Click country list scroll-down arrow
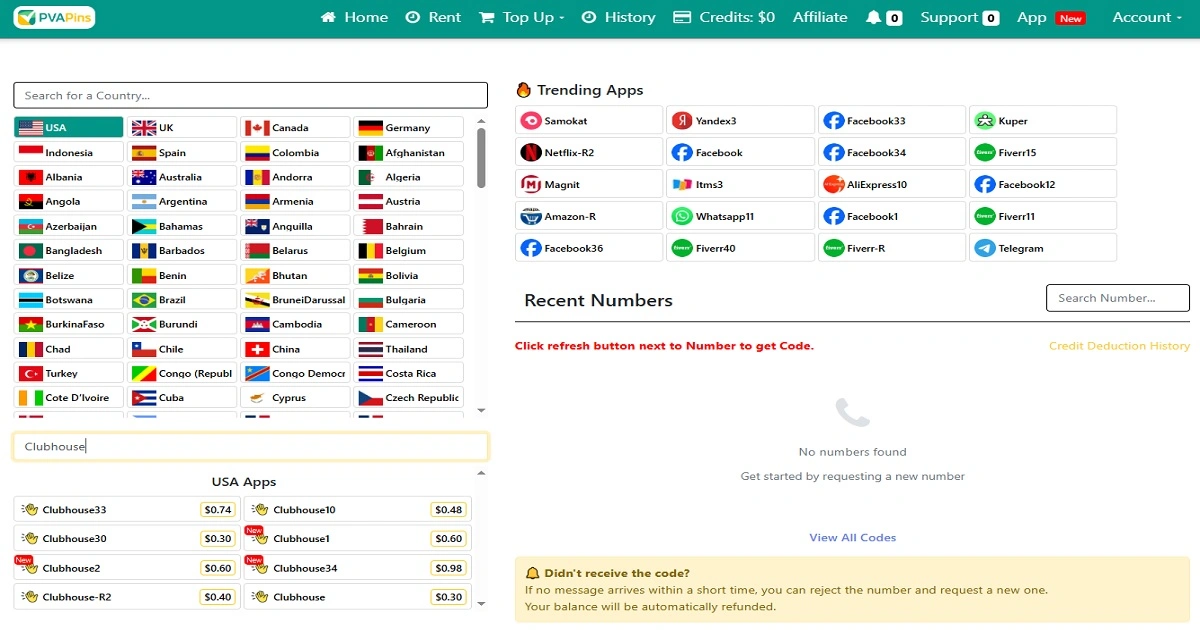 [x=481, y=410]
